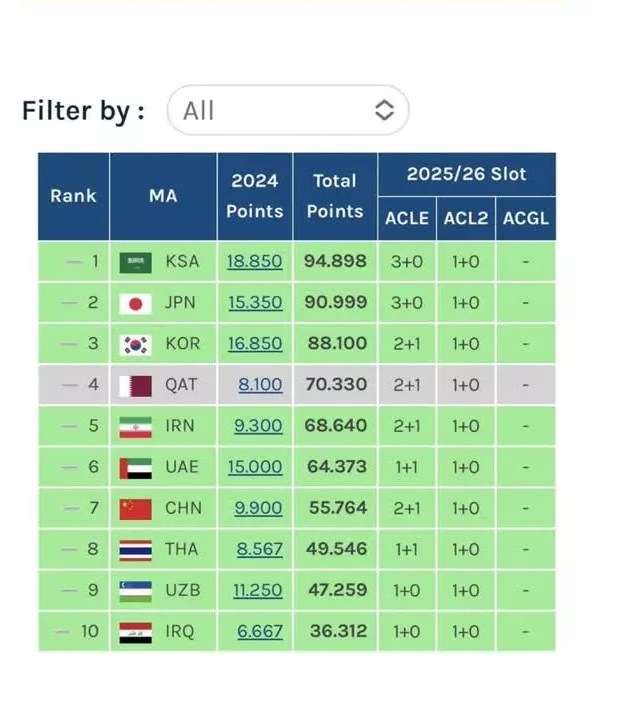Click the Saudi Arabia flag icon
The width and height of the screenshot is (636, 704).
[135, 262]
